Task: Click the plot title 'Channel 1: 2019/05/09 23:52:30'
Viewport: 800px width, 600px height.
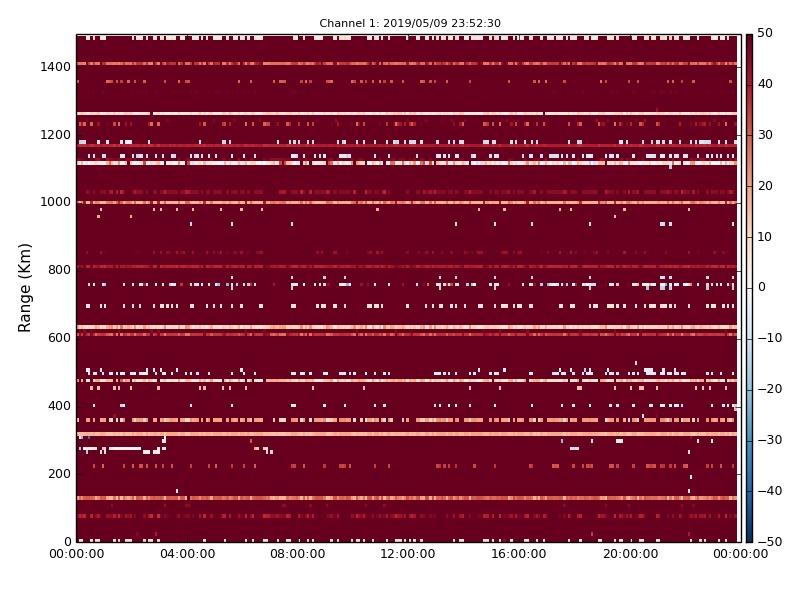Action: point(410,23)
